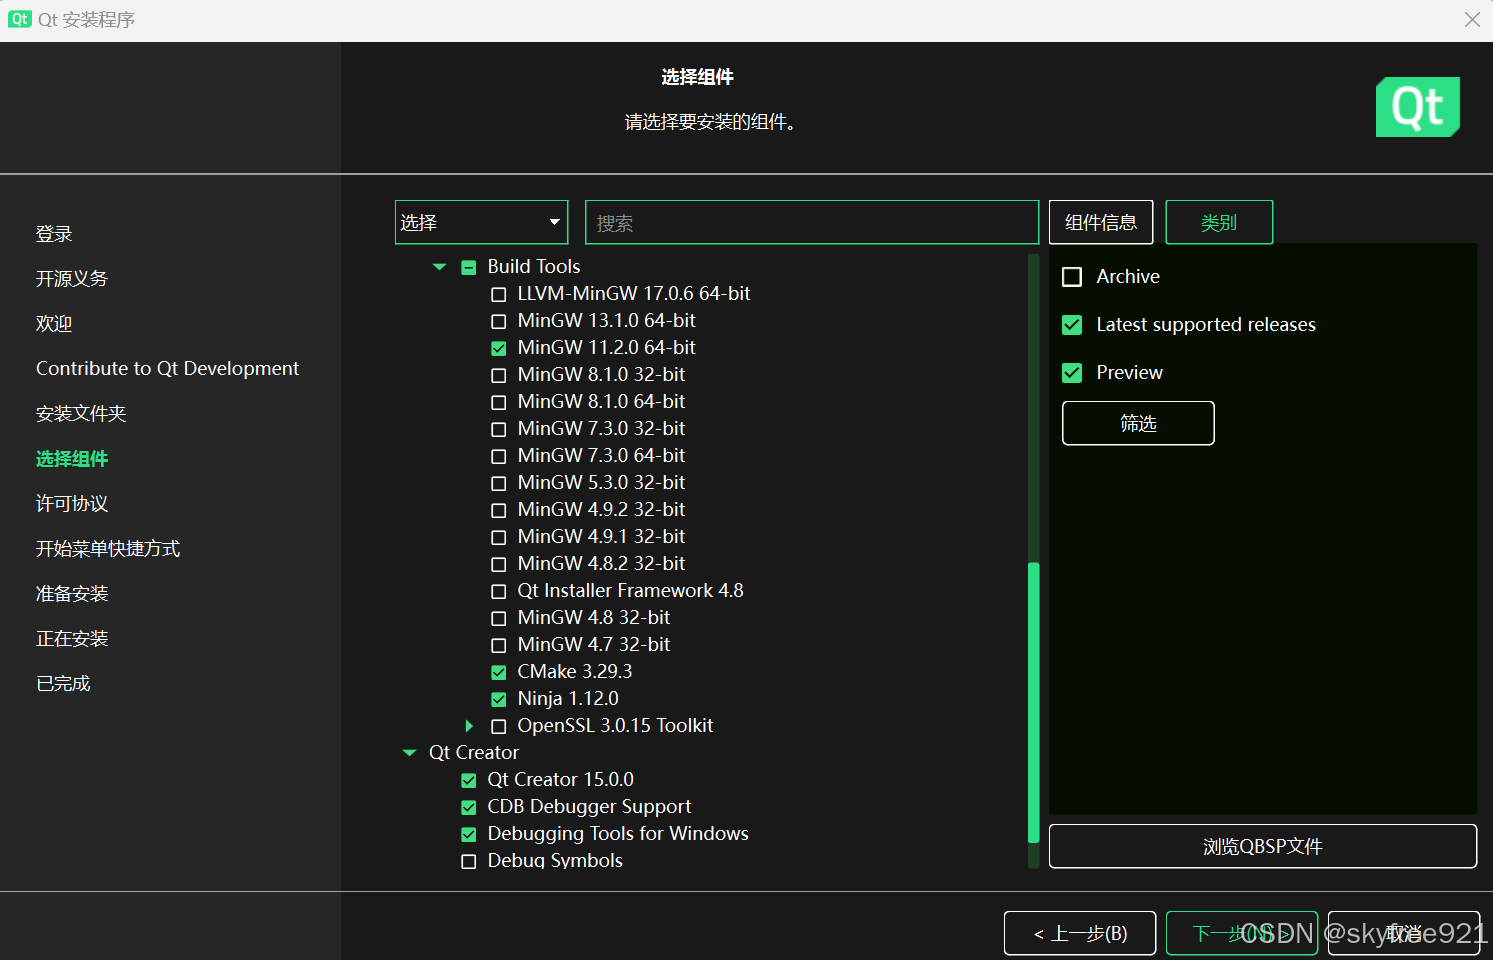Image resolution: width=1493 pixels, height=960 pixels.
Task: Go back with 上一步(B) button
Action: click(1080, 933)
